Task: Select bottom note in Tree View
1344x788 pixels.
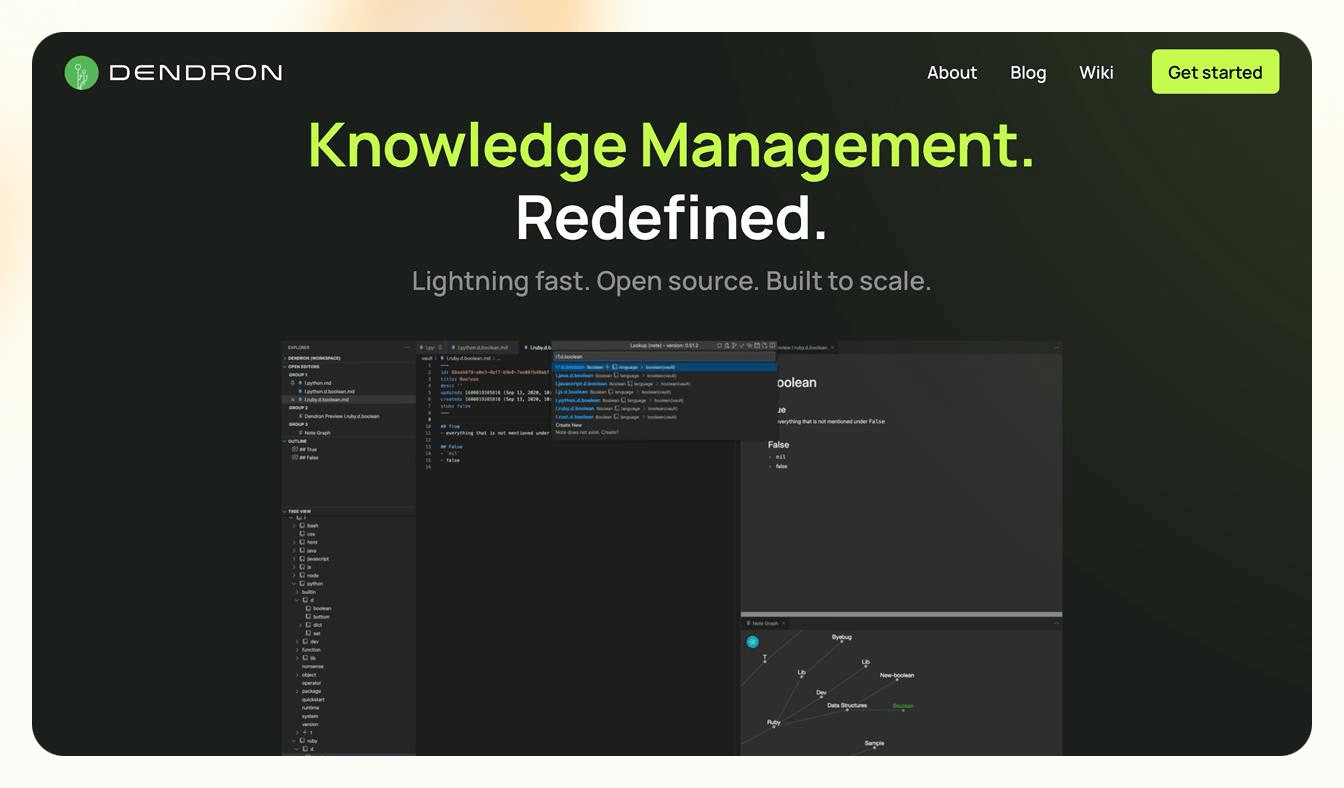Action: [x=321, y=617]
